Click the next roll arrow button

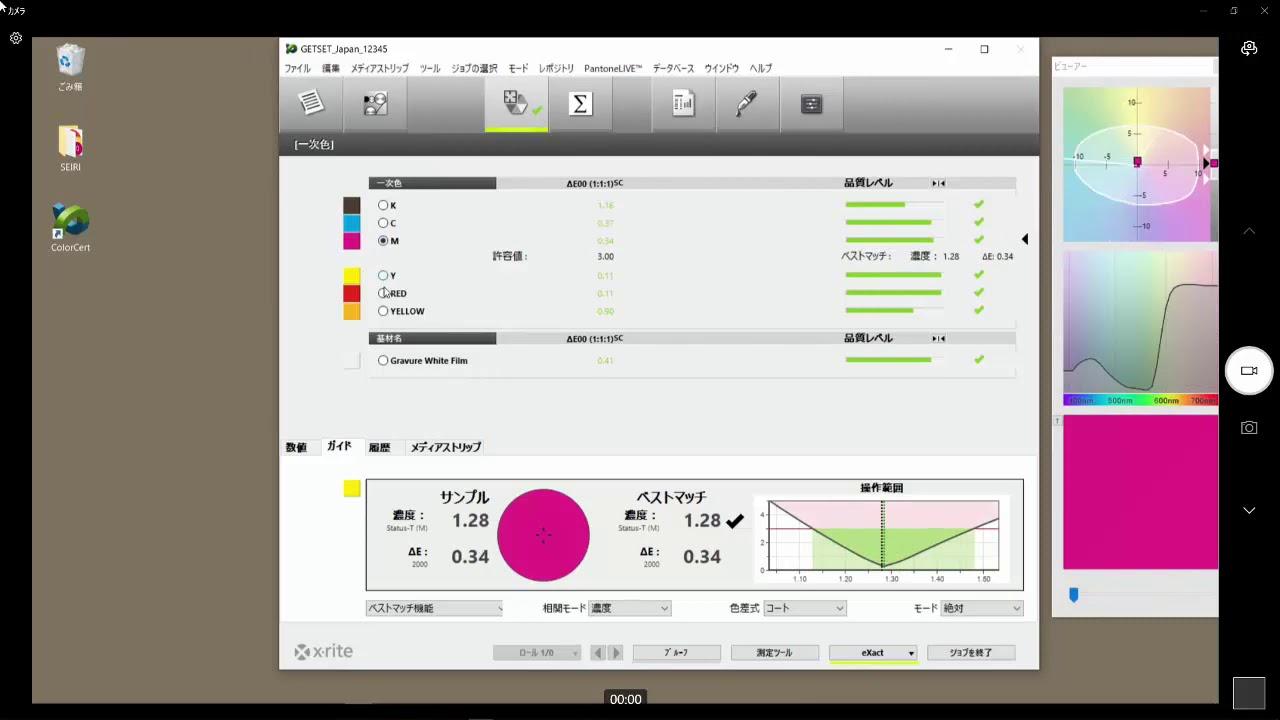pos(616,653)
